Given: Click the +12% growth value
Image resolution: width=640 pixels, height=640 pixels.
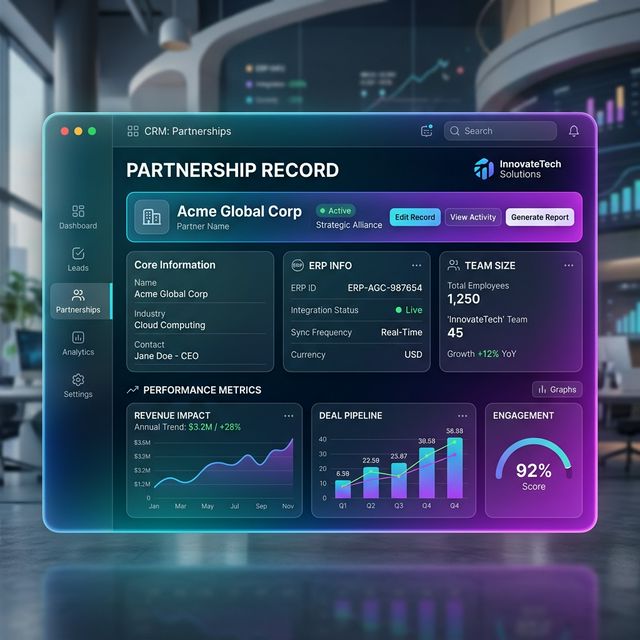Looking at the screenshot, I should (x=488, y=354).
